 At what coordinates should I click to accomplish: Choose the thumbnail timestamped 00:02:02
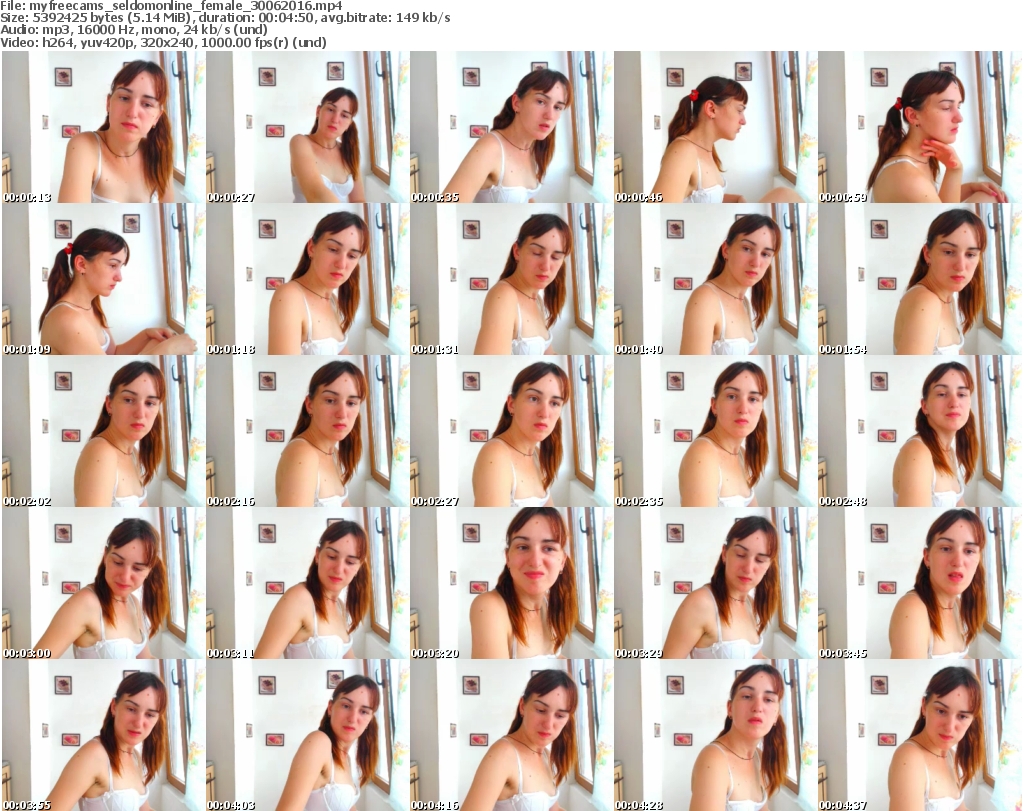[x=103, y=432]
